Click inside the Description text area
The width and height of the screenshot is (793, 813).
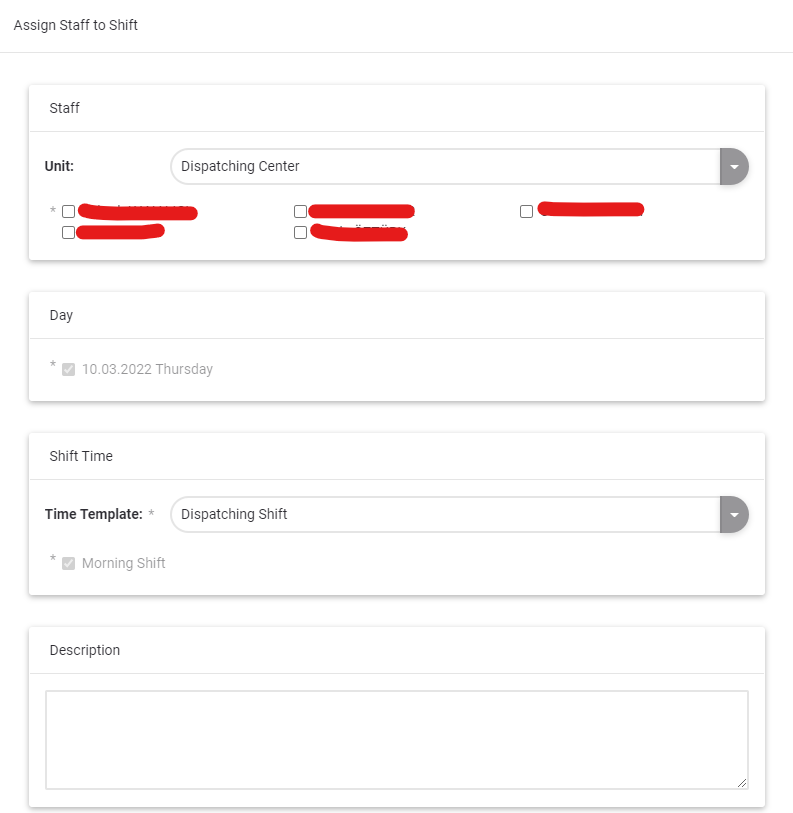tap(396, 740)
